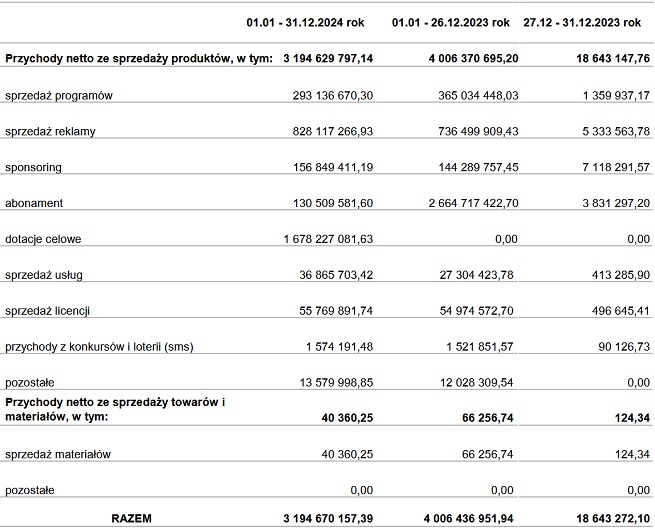Click the sprzedaż reklamy 2024 value 828 117 266,93
The width and height of the screenshot is (655, 530).
[x=333, y=132]
